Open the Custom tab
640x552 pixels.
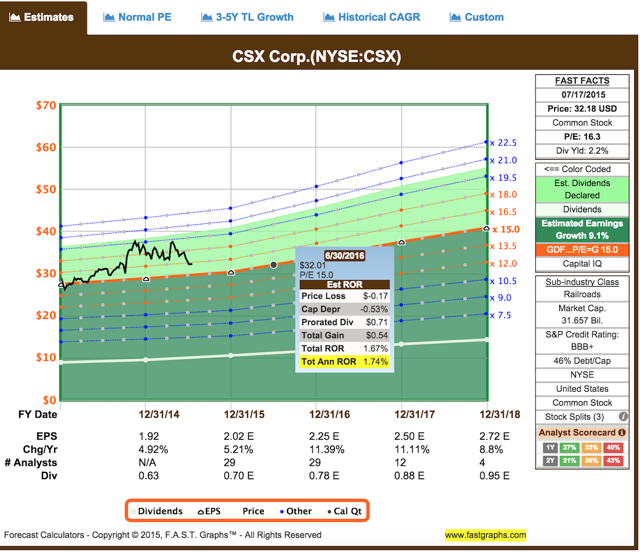click(477, 17)
